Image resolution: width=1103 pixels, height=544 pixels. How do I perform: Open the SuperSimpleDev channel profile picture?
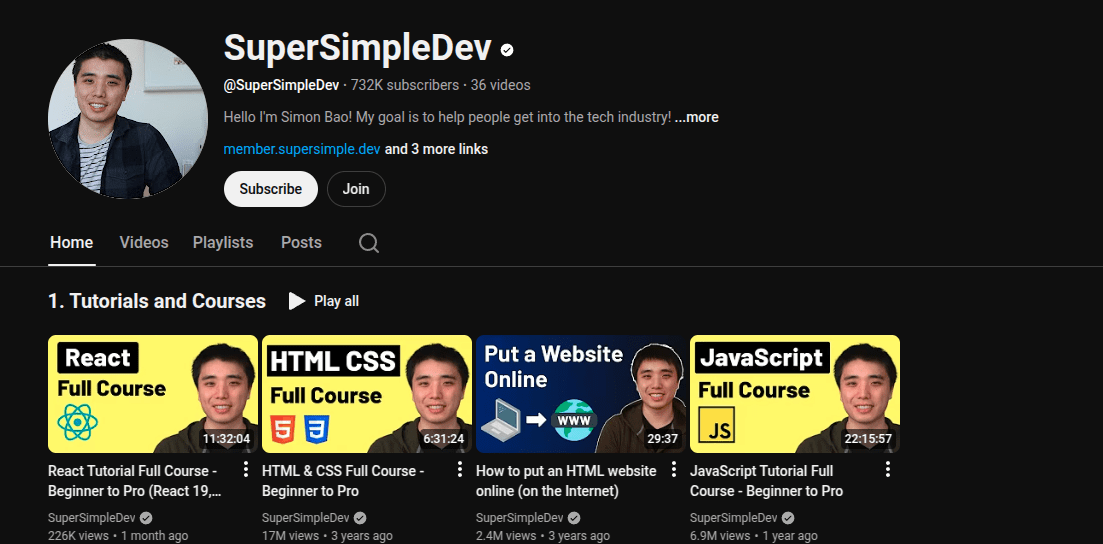127,118
